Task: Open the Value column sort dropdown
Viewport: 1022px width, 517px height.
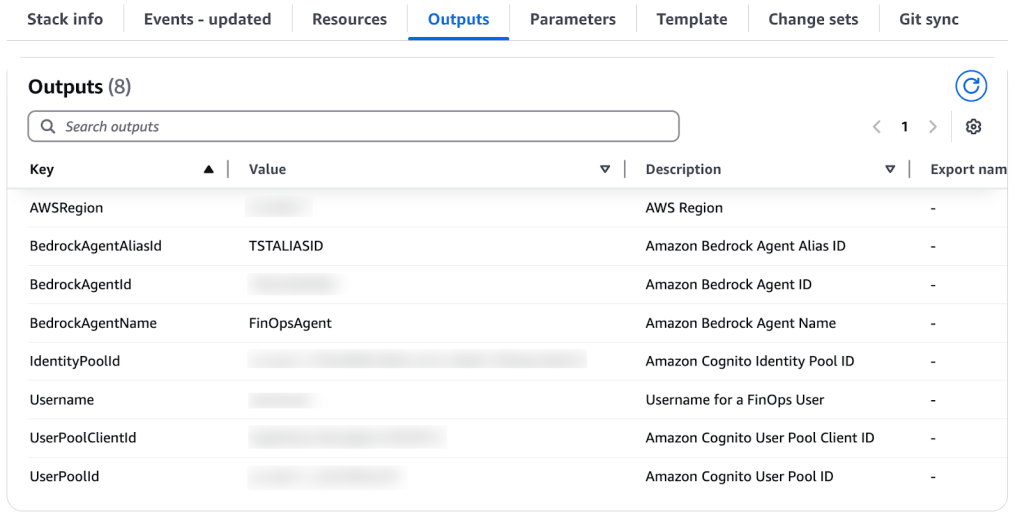Action: coord(604,170)
